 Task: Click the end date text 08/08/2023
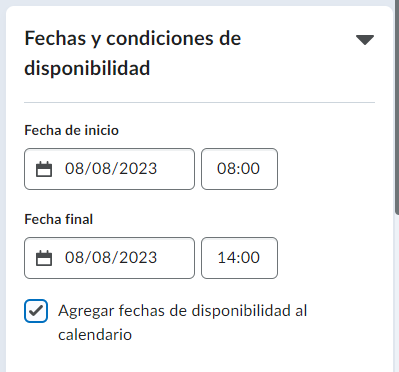point(111,258)
